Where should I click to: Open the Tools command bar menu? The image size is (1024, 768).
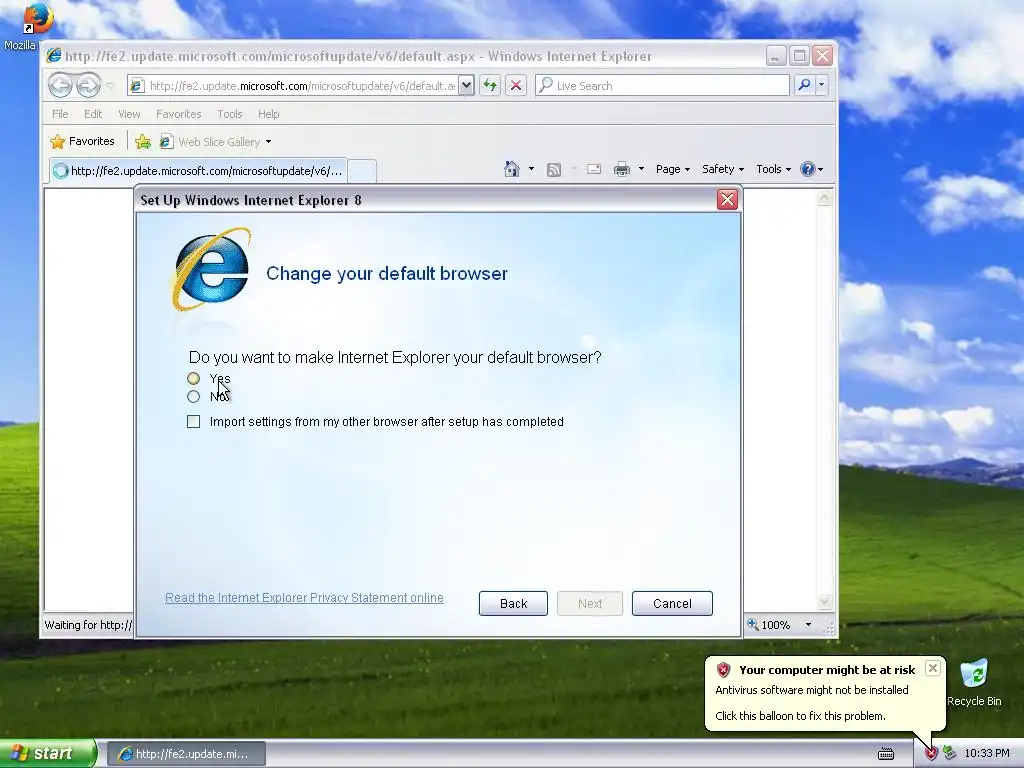coord(773,169)
